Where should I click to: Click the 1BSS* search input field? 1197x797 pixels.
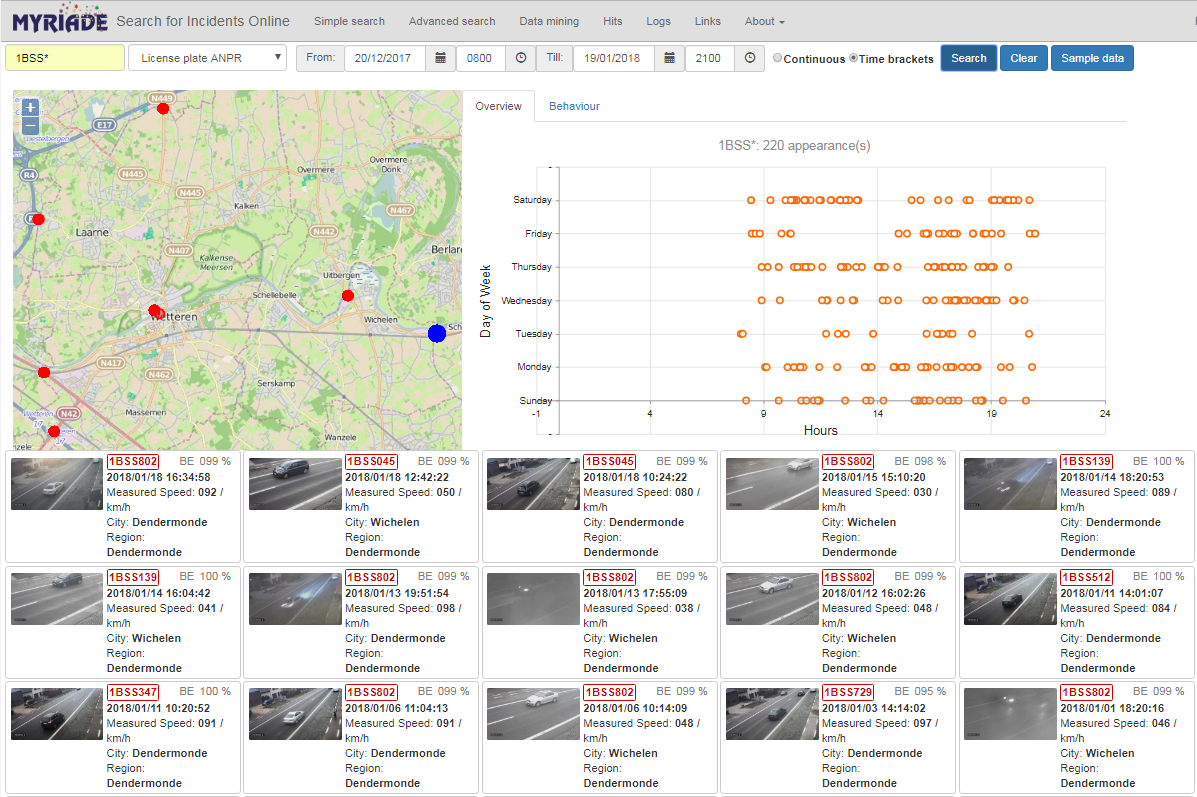click(65, 58)
